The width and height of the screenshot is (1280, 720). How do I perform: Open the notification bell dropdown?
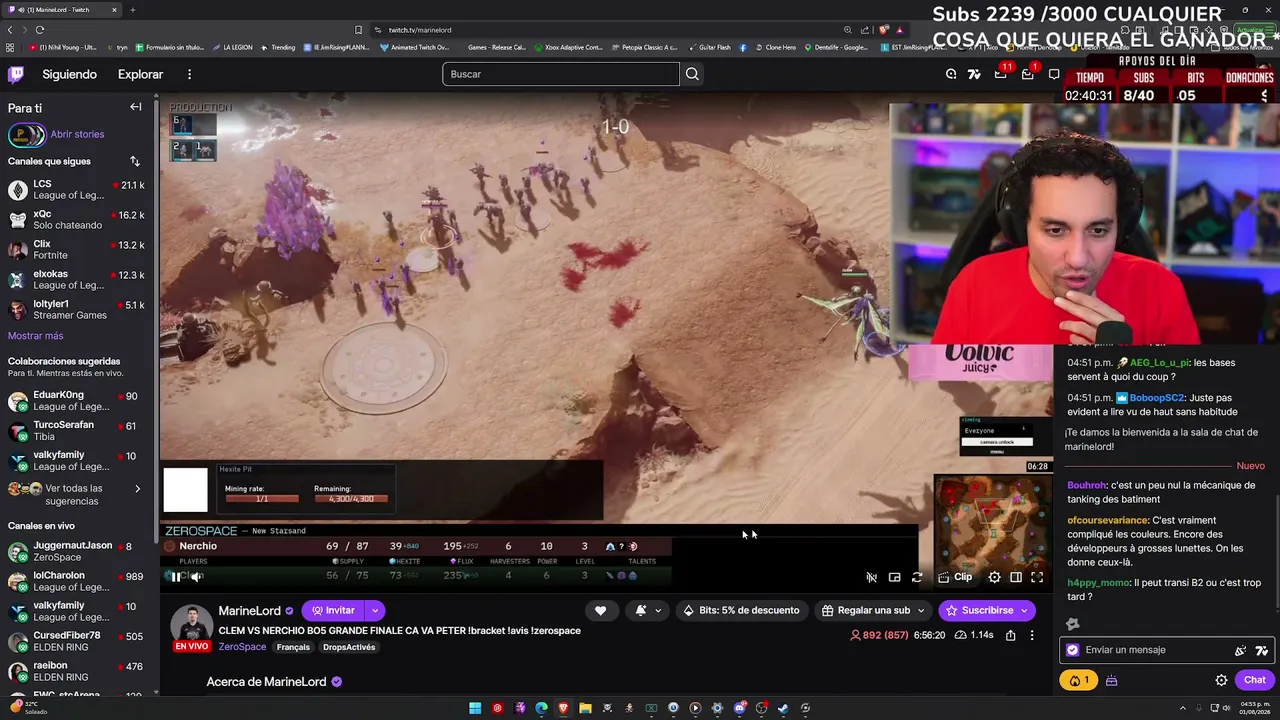[647, 610]
